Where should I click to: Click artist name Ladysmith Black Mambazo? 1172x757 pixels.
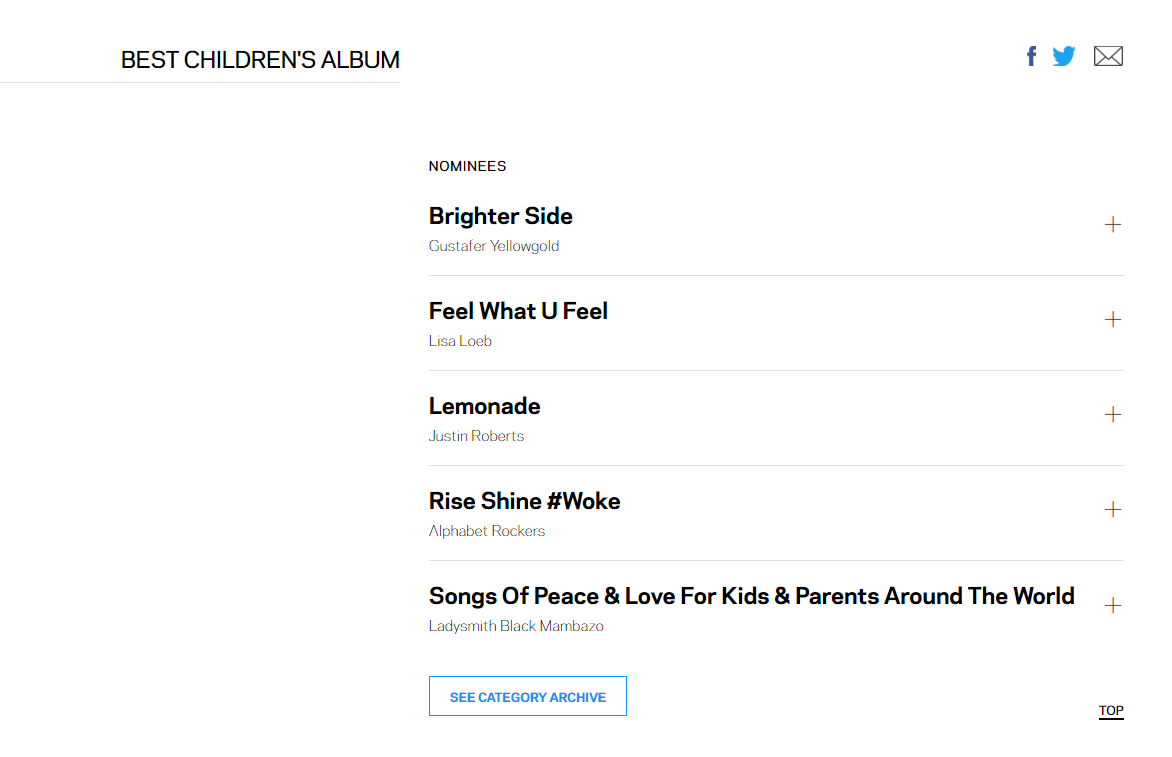(516, 626)
